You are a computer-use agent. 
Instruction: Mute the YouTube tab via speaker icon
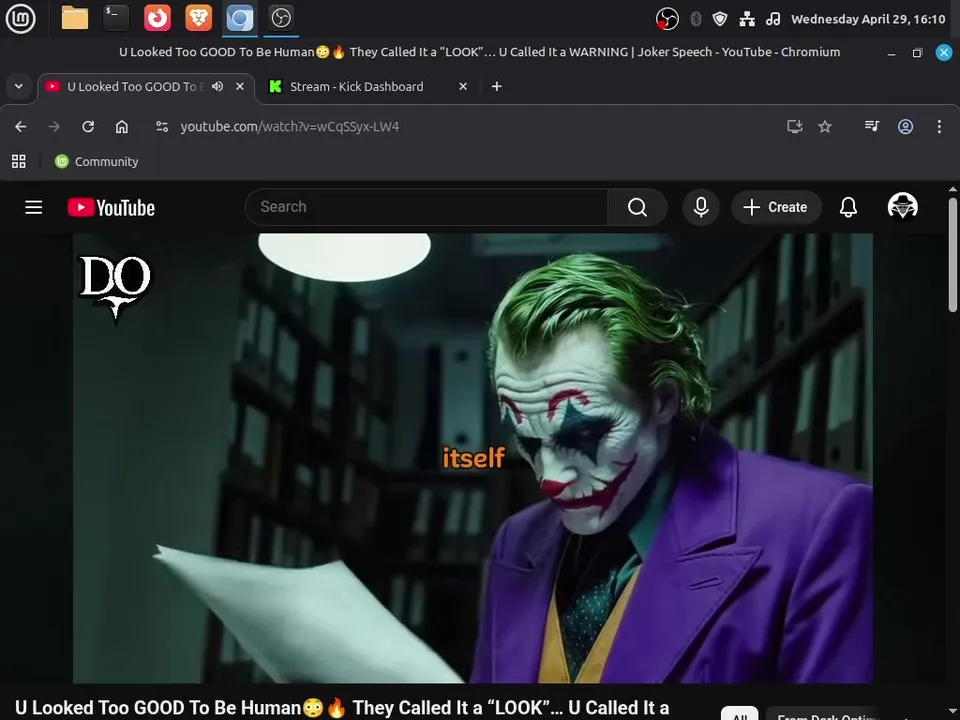(217, 86)
